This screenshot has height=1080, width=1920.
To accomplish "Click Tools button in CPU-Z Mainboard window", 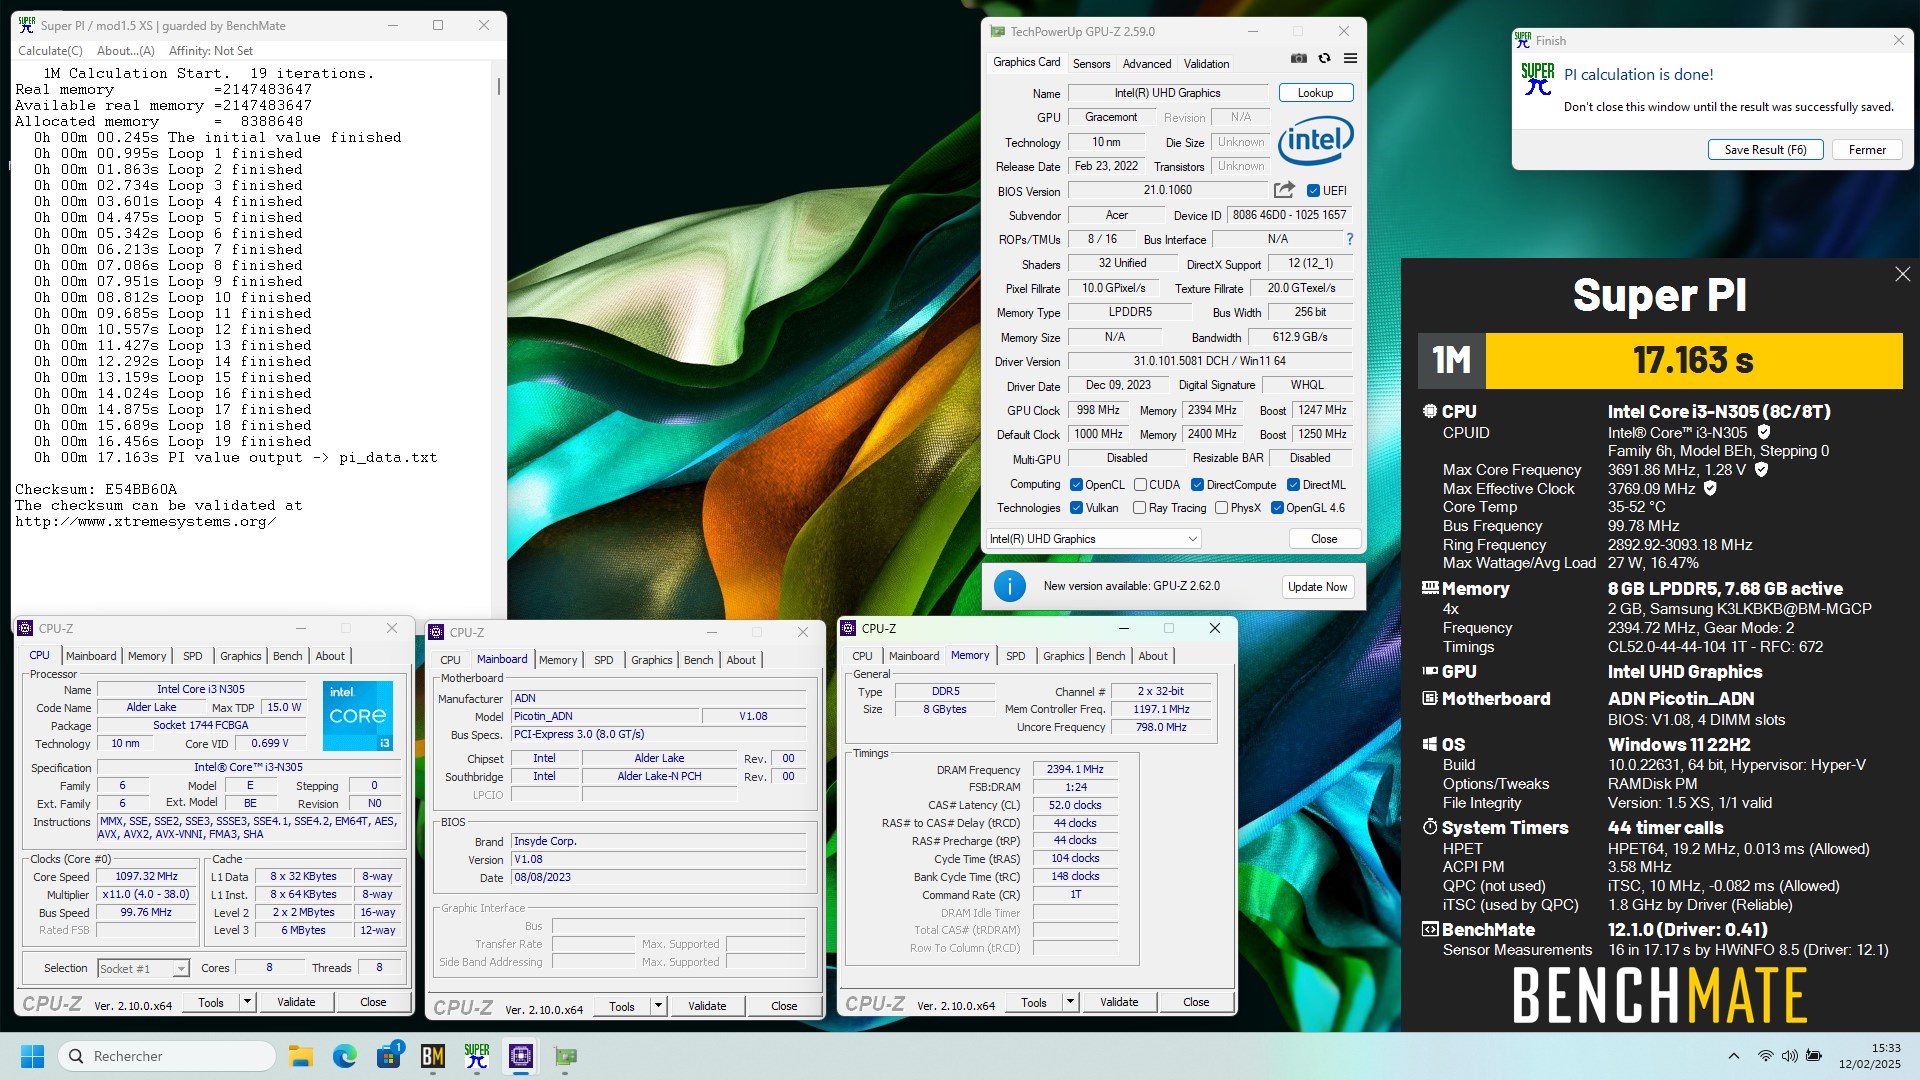I will click(622, 1006).
